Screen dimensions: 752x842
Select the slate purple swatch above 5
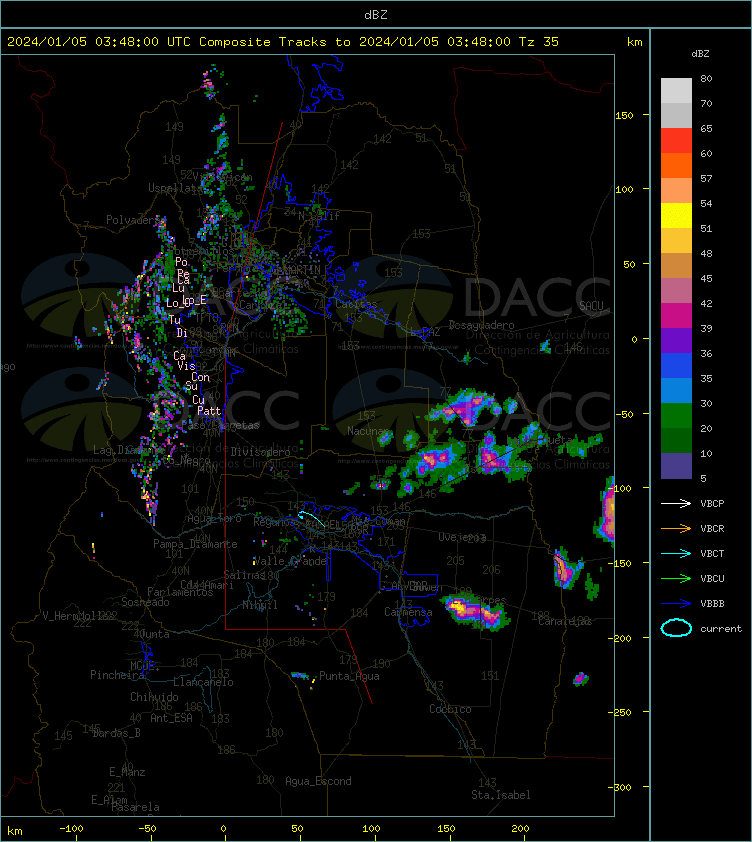coord(676,466)
